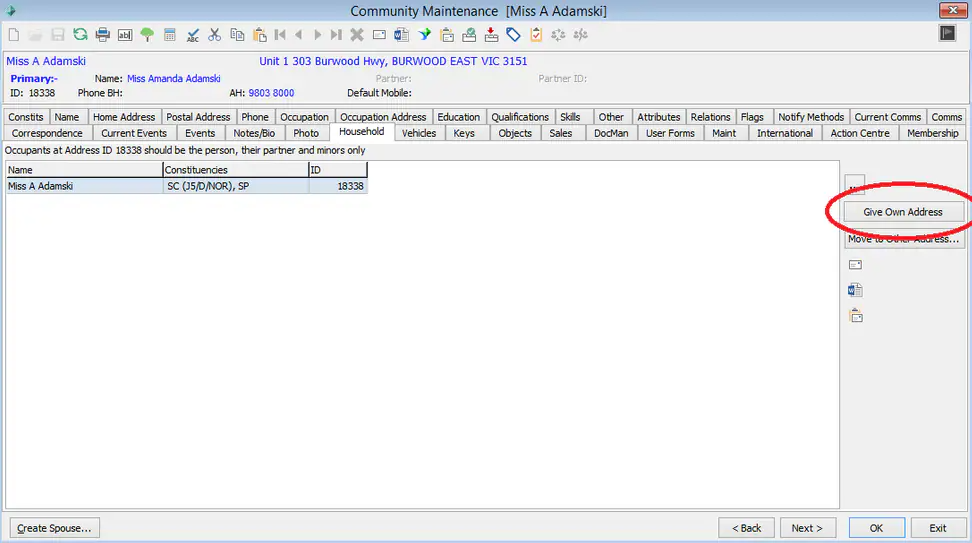Click the Constituencies column header
This screenshot has height=543, width=972.
[x=236, y=170]
